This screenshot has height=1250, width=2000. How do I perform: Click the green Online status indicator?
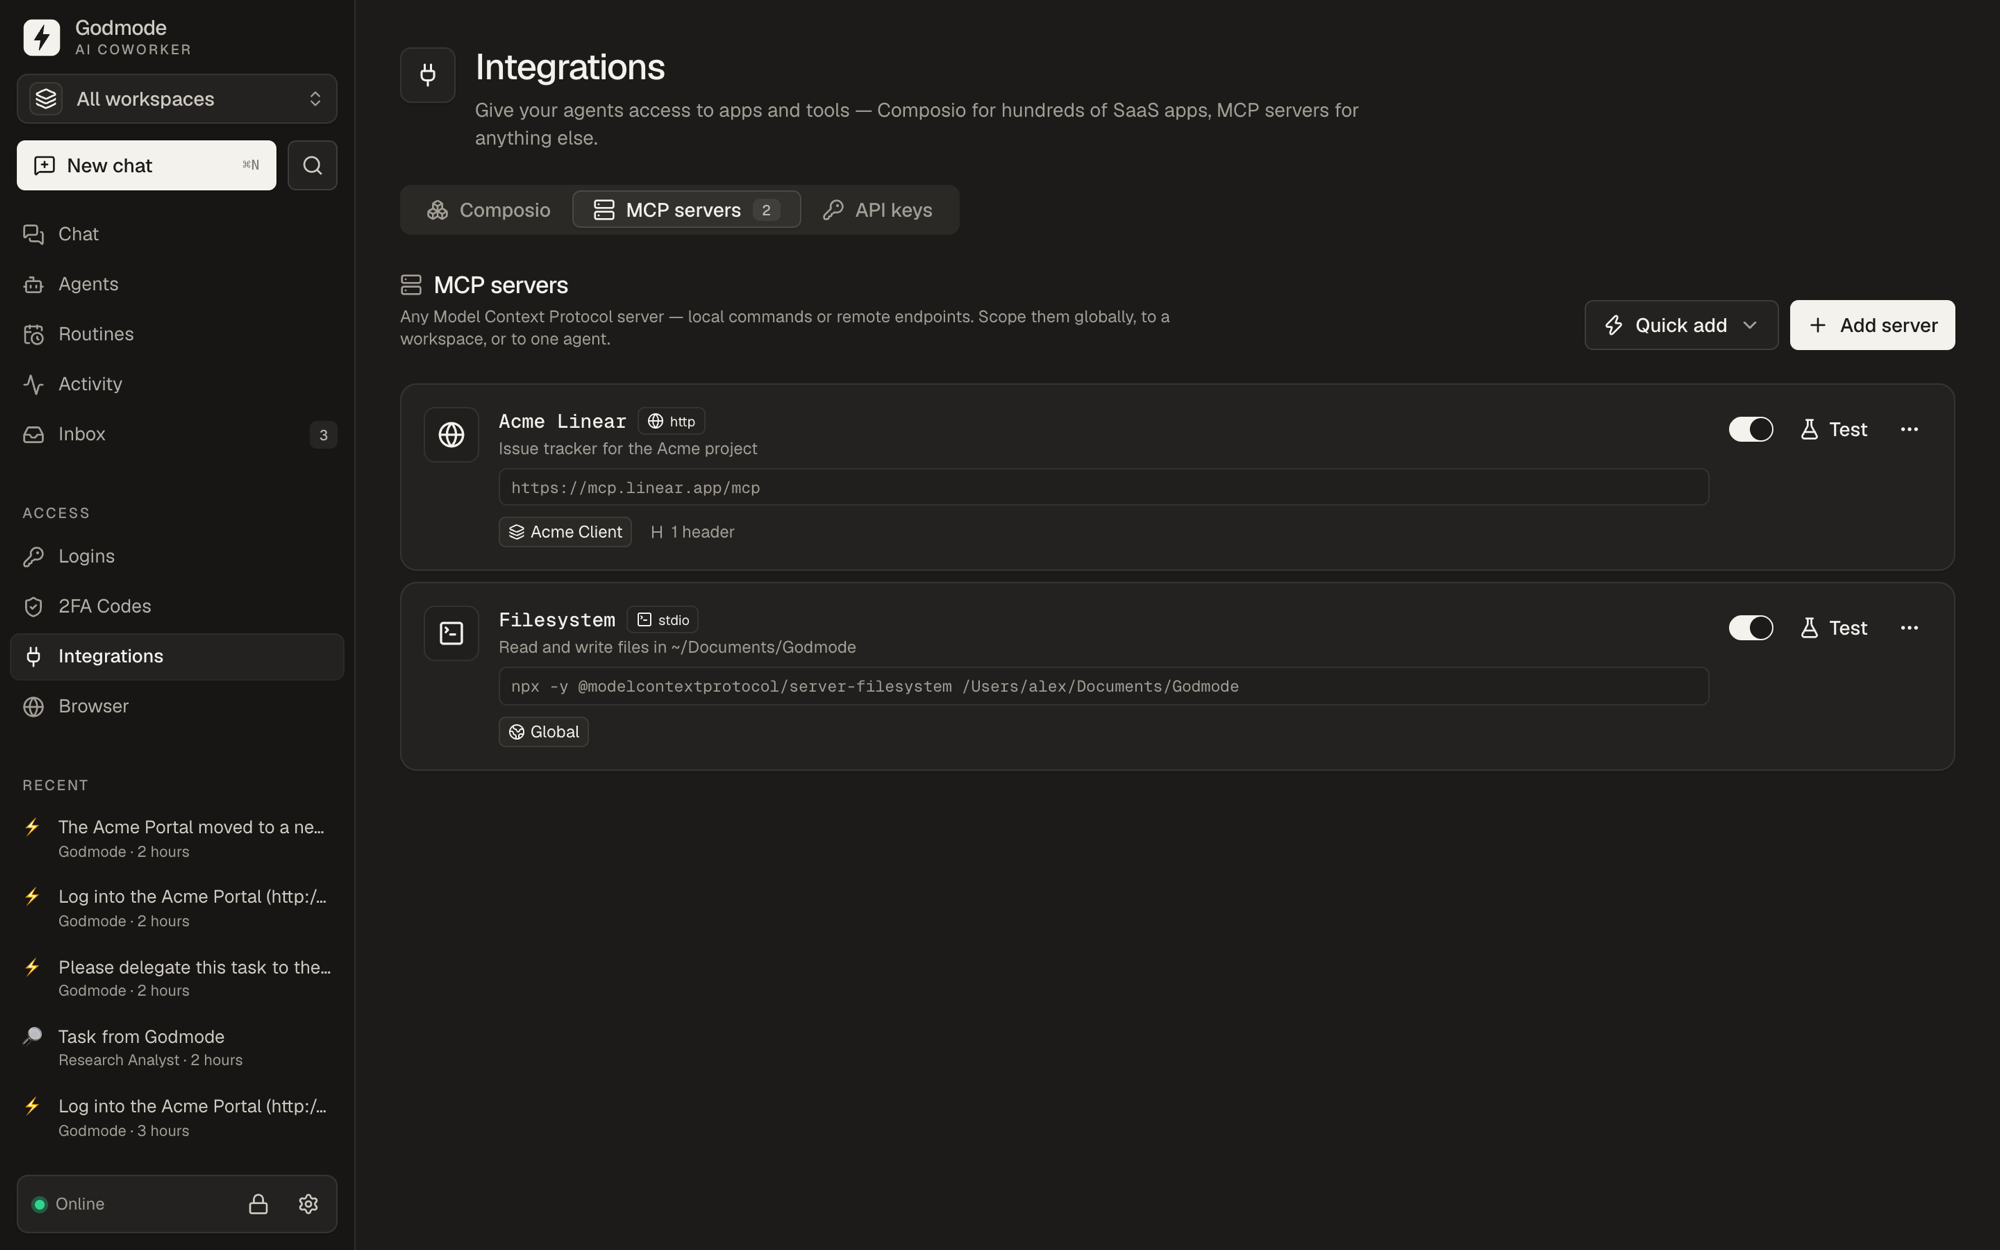[40, 1204]
